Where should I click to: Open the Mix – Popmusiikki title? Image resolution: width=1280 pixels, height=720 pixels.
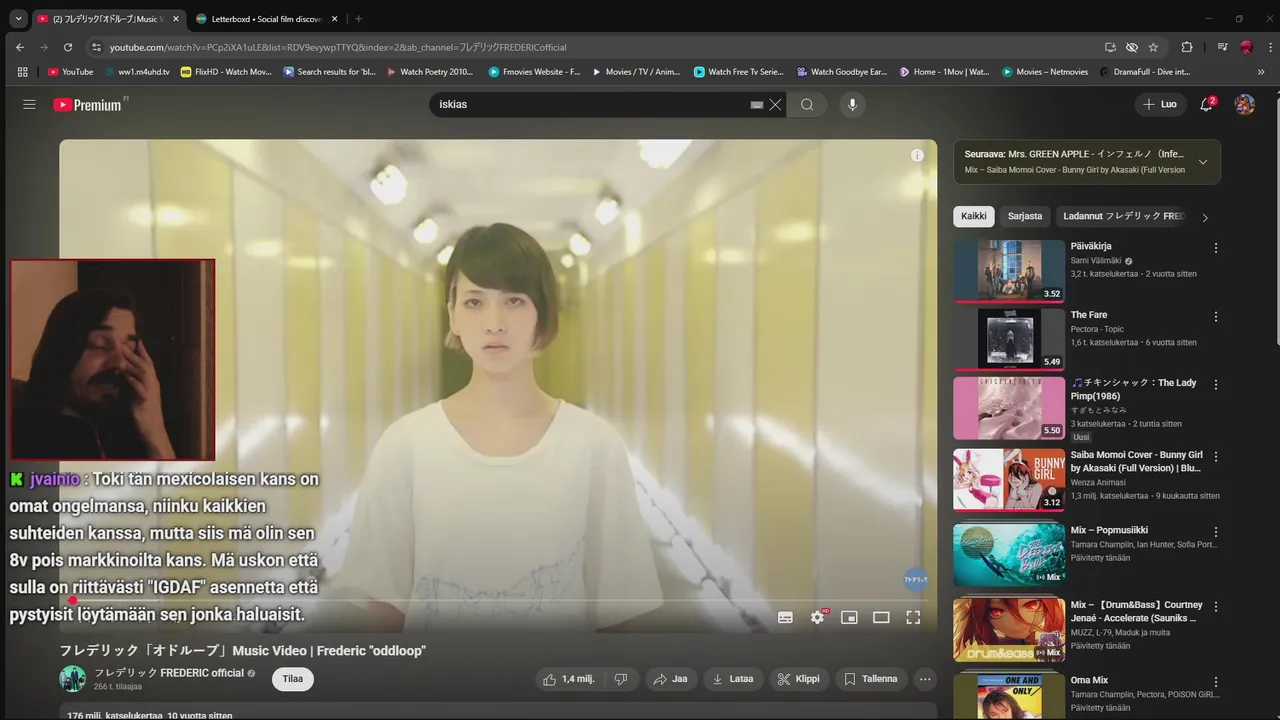click(x=1109, y=530)
